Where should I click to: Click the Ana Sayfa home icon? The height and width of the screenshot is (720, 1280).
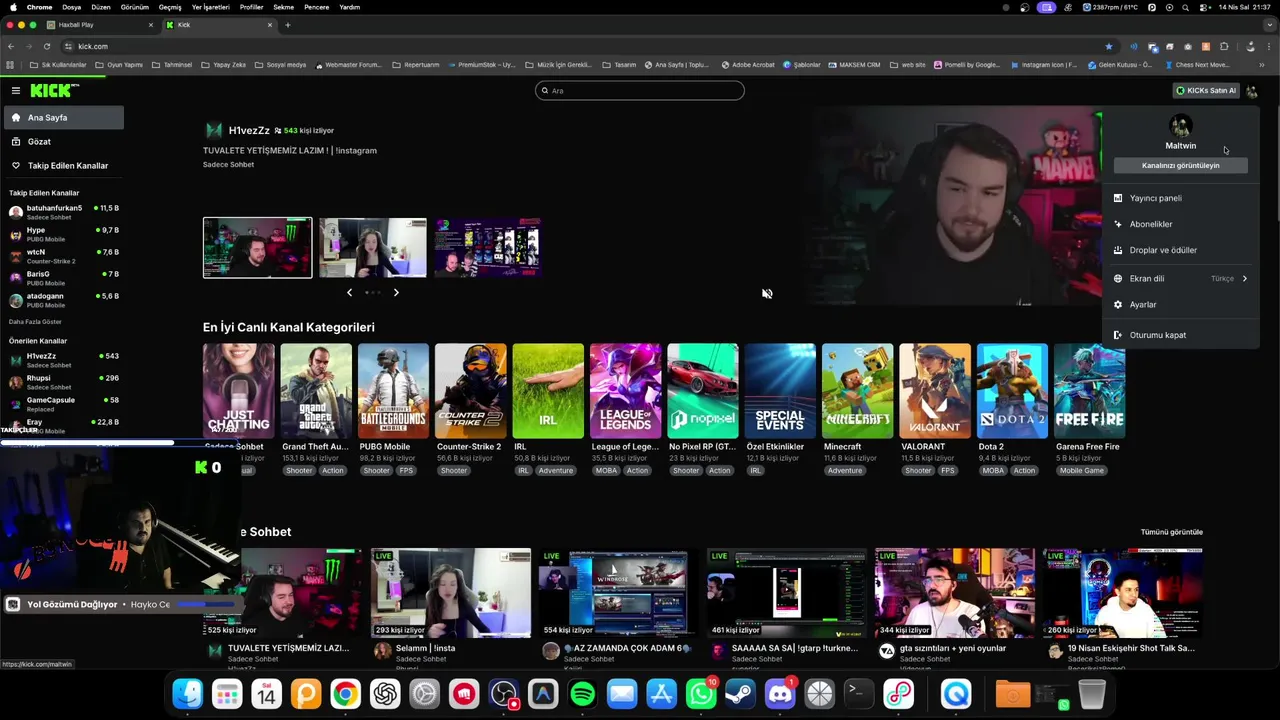click(x=16, y=117)
